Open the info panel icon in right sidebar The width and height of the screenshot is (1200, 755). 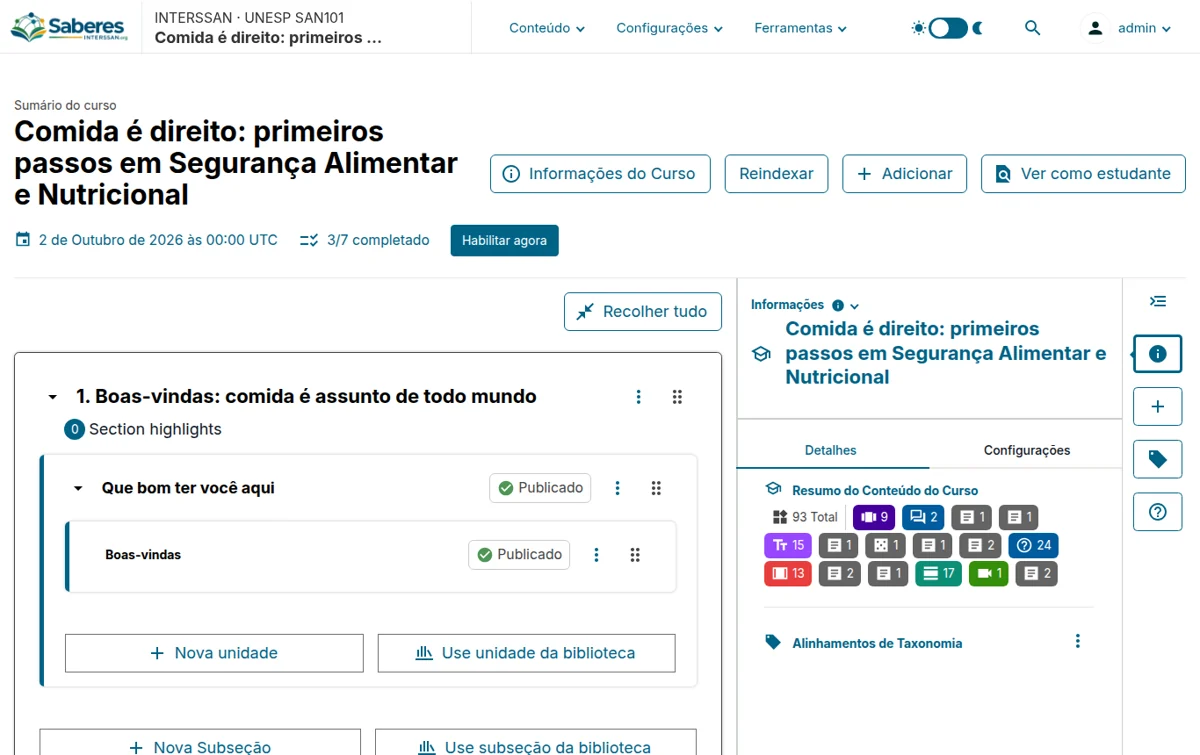[1158, 354]
